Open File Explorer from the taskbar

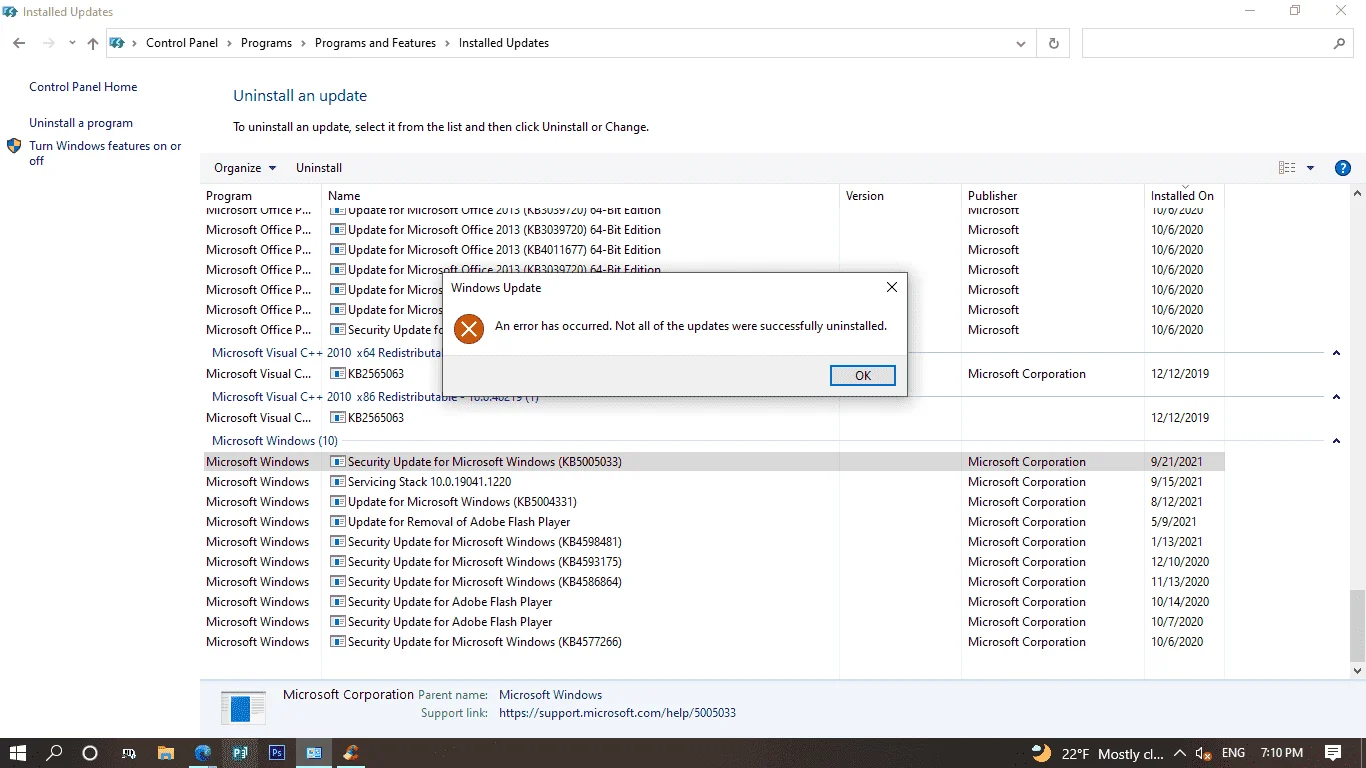point(166,753)
